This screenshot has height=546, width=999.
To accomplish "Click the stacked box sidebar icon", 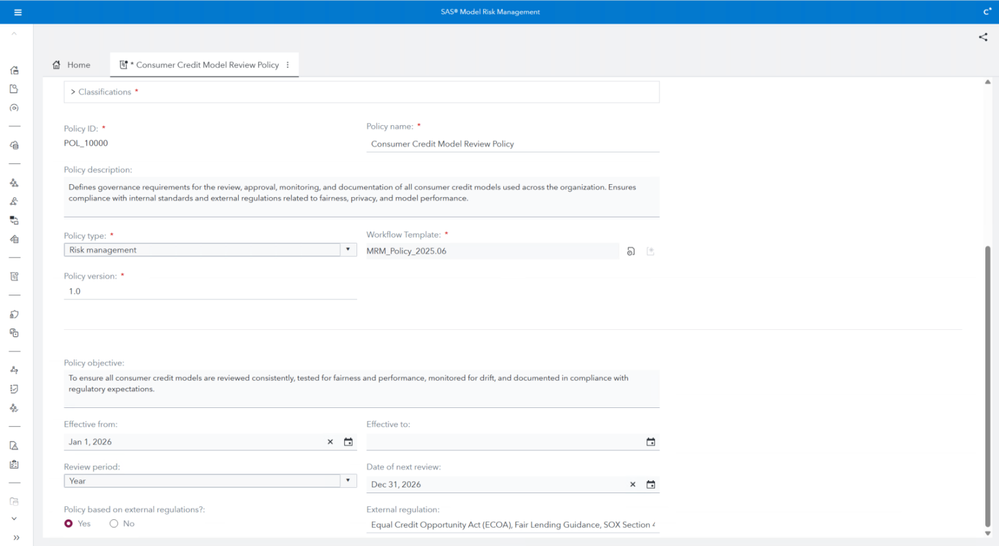I will pos(14,239).
